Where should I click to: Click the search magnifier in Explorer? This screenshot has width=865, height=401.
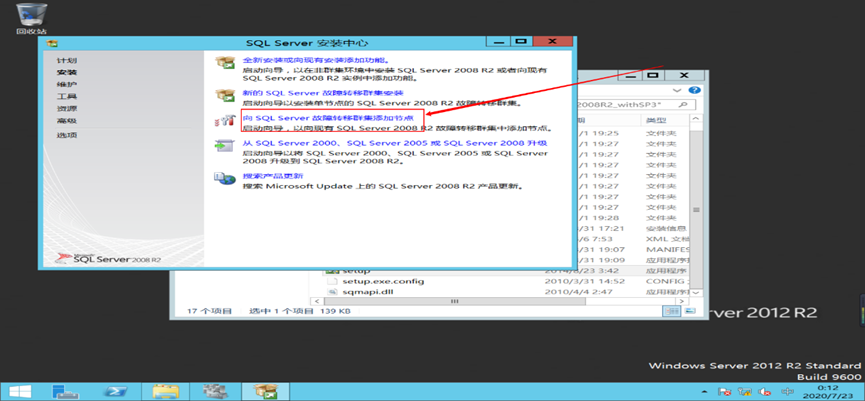click(683, 104)
